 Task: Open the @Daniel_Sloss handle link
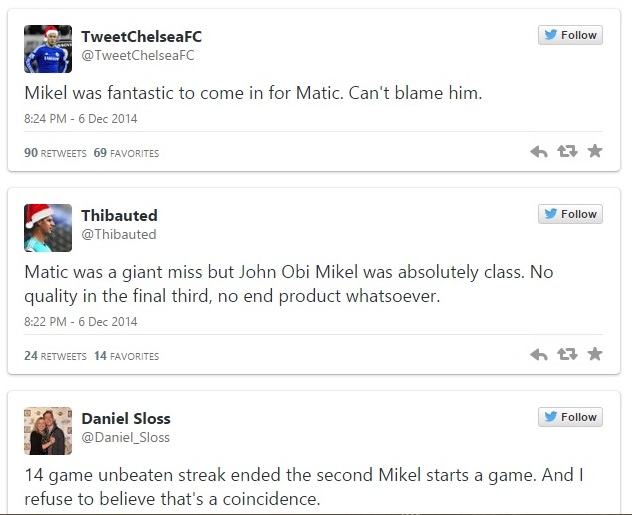coord(125,437)
